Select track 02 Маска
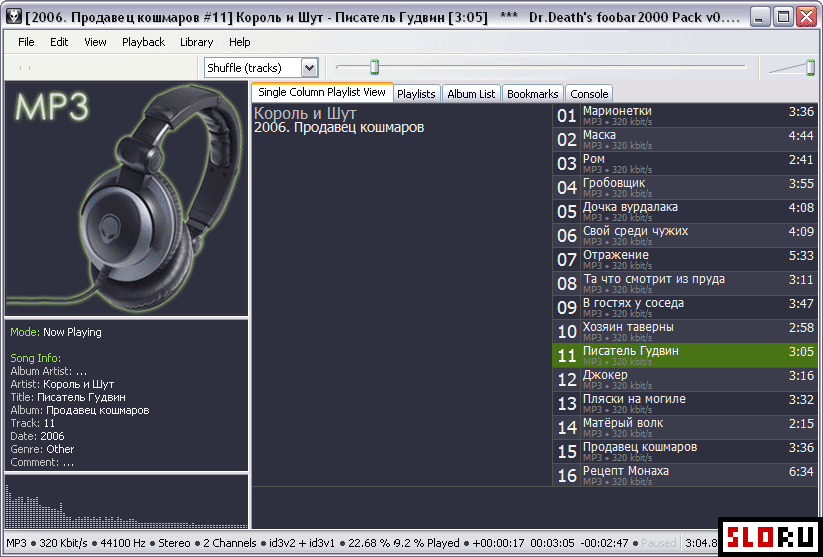Image resolution: width=823 pixels, height=557 pixels. 685,140
